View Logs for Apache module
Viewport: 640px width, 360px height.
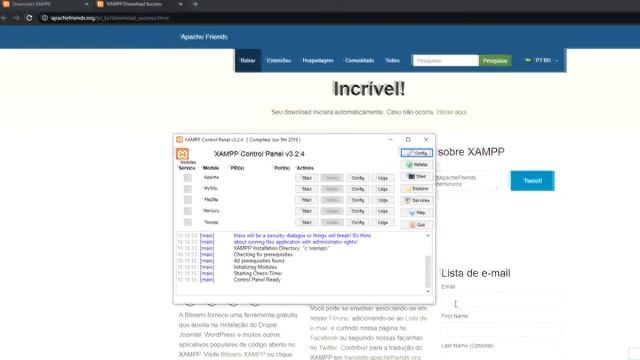click(x=383, y=178)
